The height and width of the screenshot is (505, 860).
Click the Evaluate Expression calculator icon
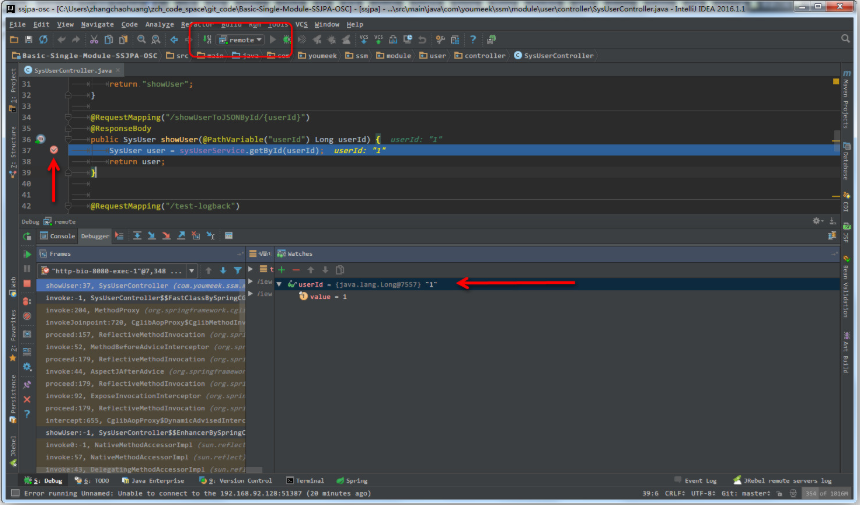(229, 236)
